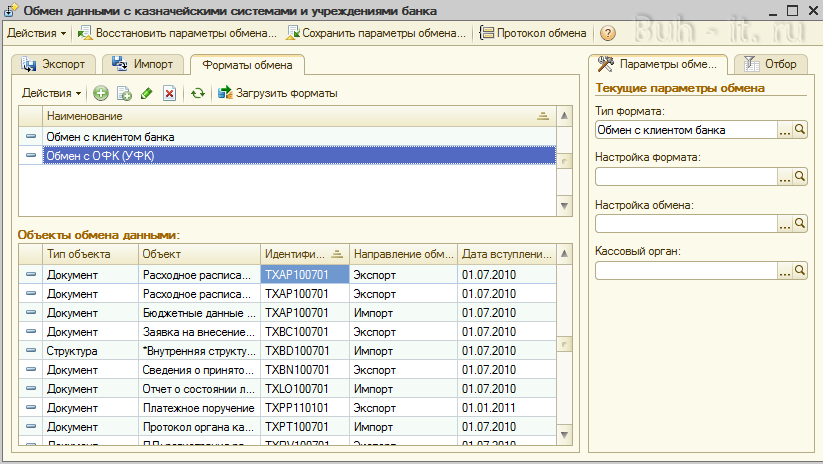Click Восстановить параметры обмена button
This screenshot has height=464, width=823.
click(x=177, y=33)
